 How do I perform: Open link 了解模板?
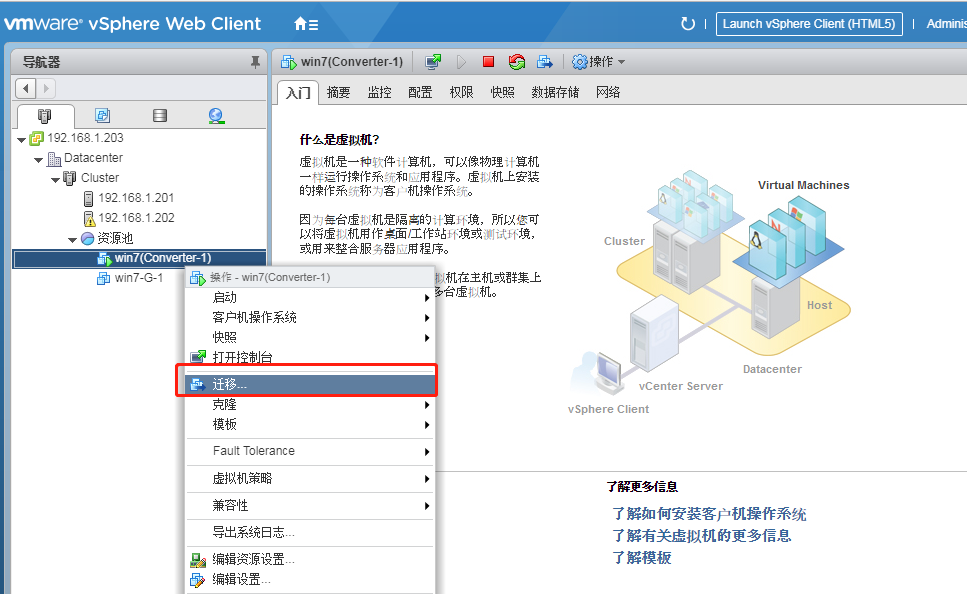pyautogui.click(x=641, y=558)
